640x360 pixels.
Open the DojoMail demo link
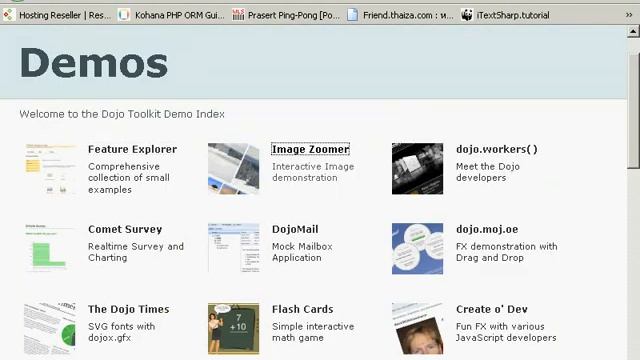(x=295, y=229)
